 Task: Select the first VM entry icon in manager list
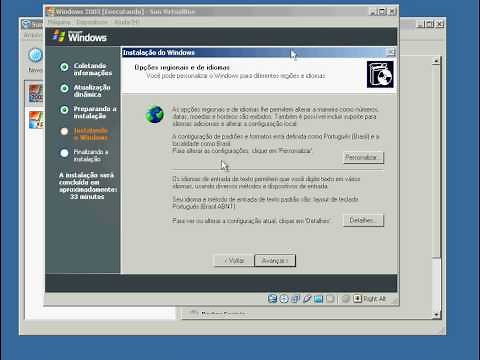pos(36,93)
